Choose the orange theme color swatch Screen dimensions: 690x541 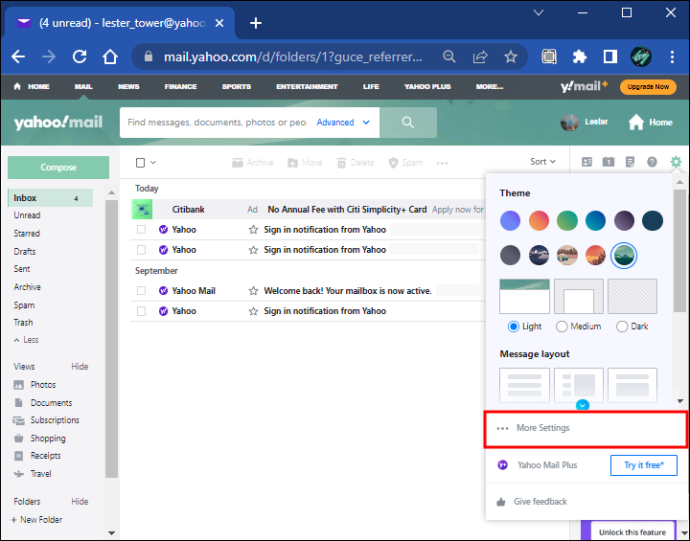tap(539, 221)
